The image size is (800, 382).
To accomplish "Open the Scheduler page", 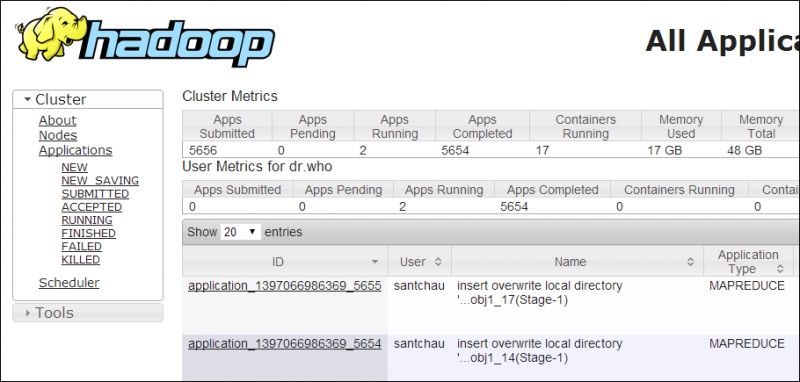I will (x=69, y=283).
